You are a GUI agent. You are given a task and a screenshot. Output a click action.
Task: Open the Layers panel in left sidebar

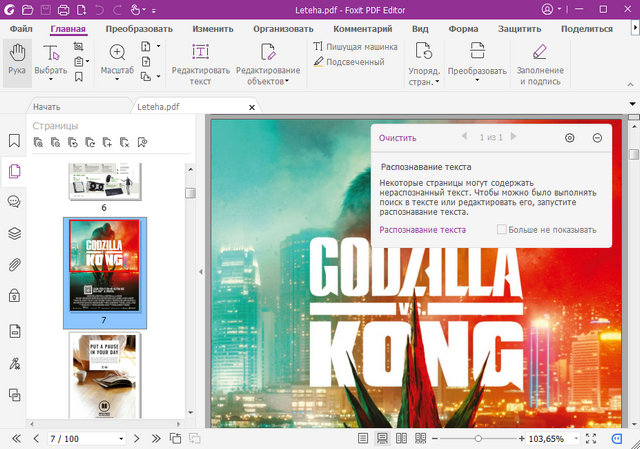click(x=14, y=233)
